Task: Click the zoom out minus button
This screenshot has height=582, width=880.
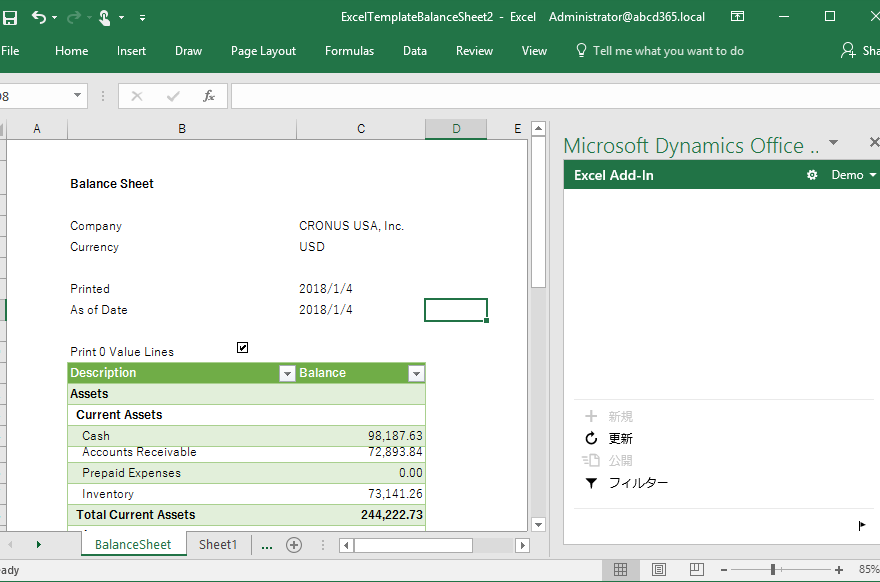Action: tap(724, 570)
